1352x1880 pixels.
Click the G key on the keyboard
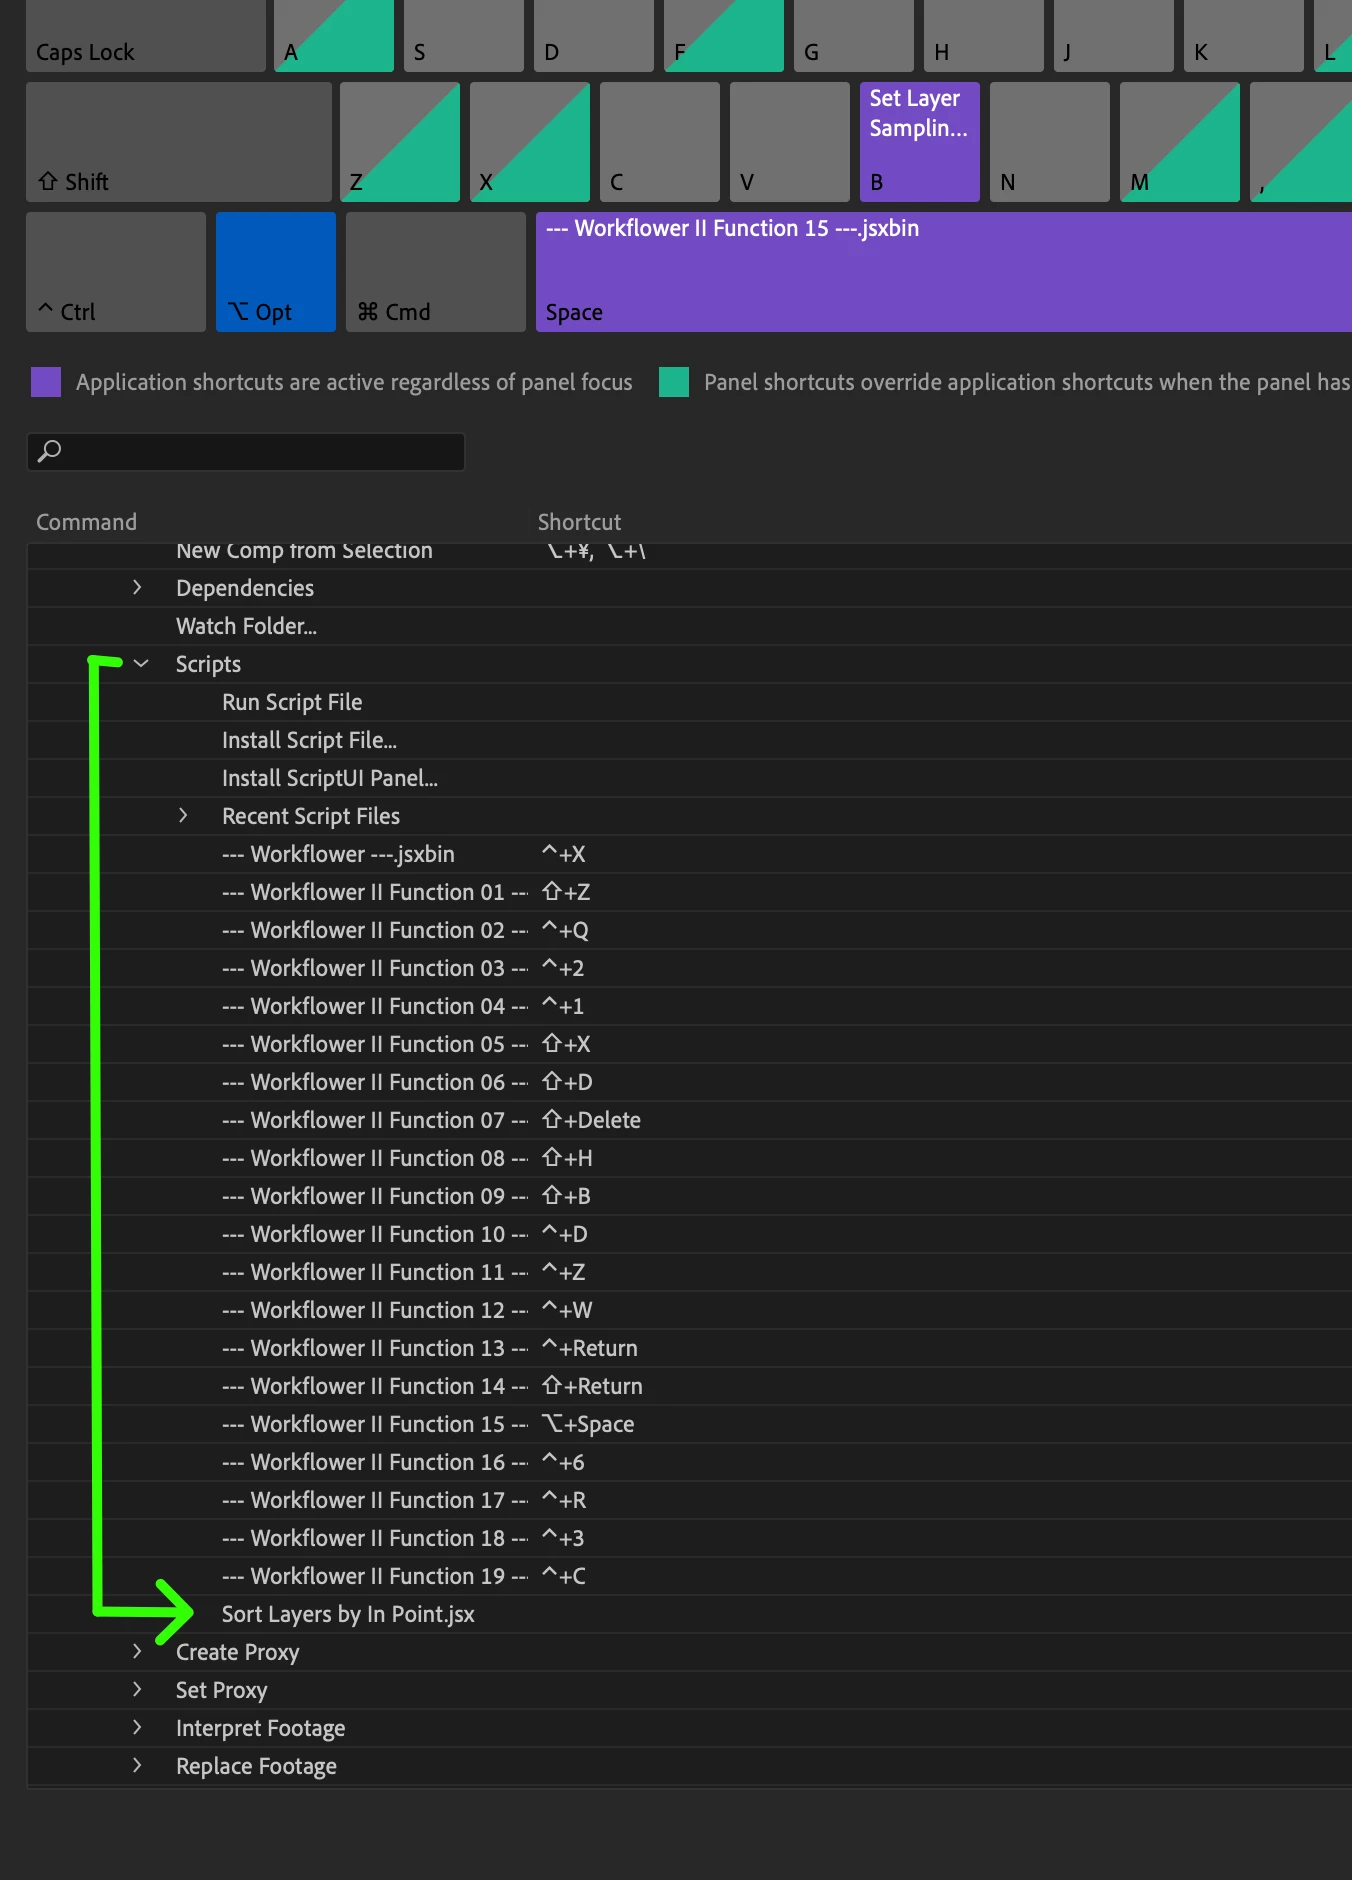coord(854,36)
